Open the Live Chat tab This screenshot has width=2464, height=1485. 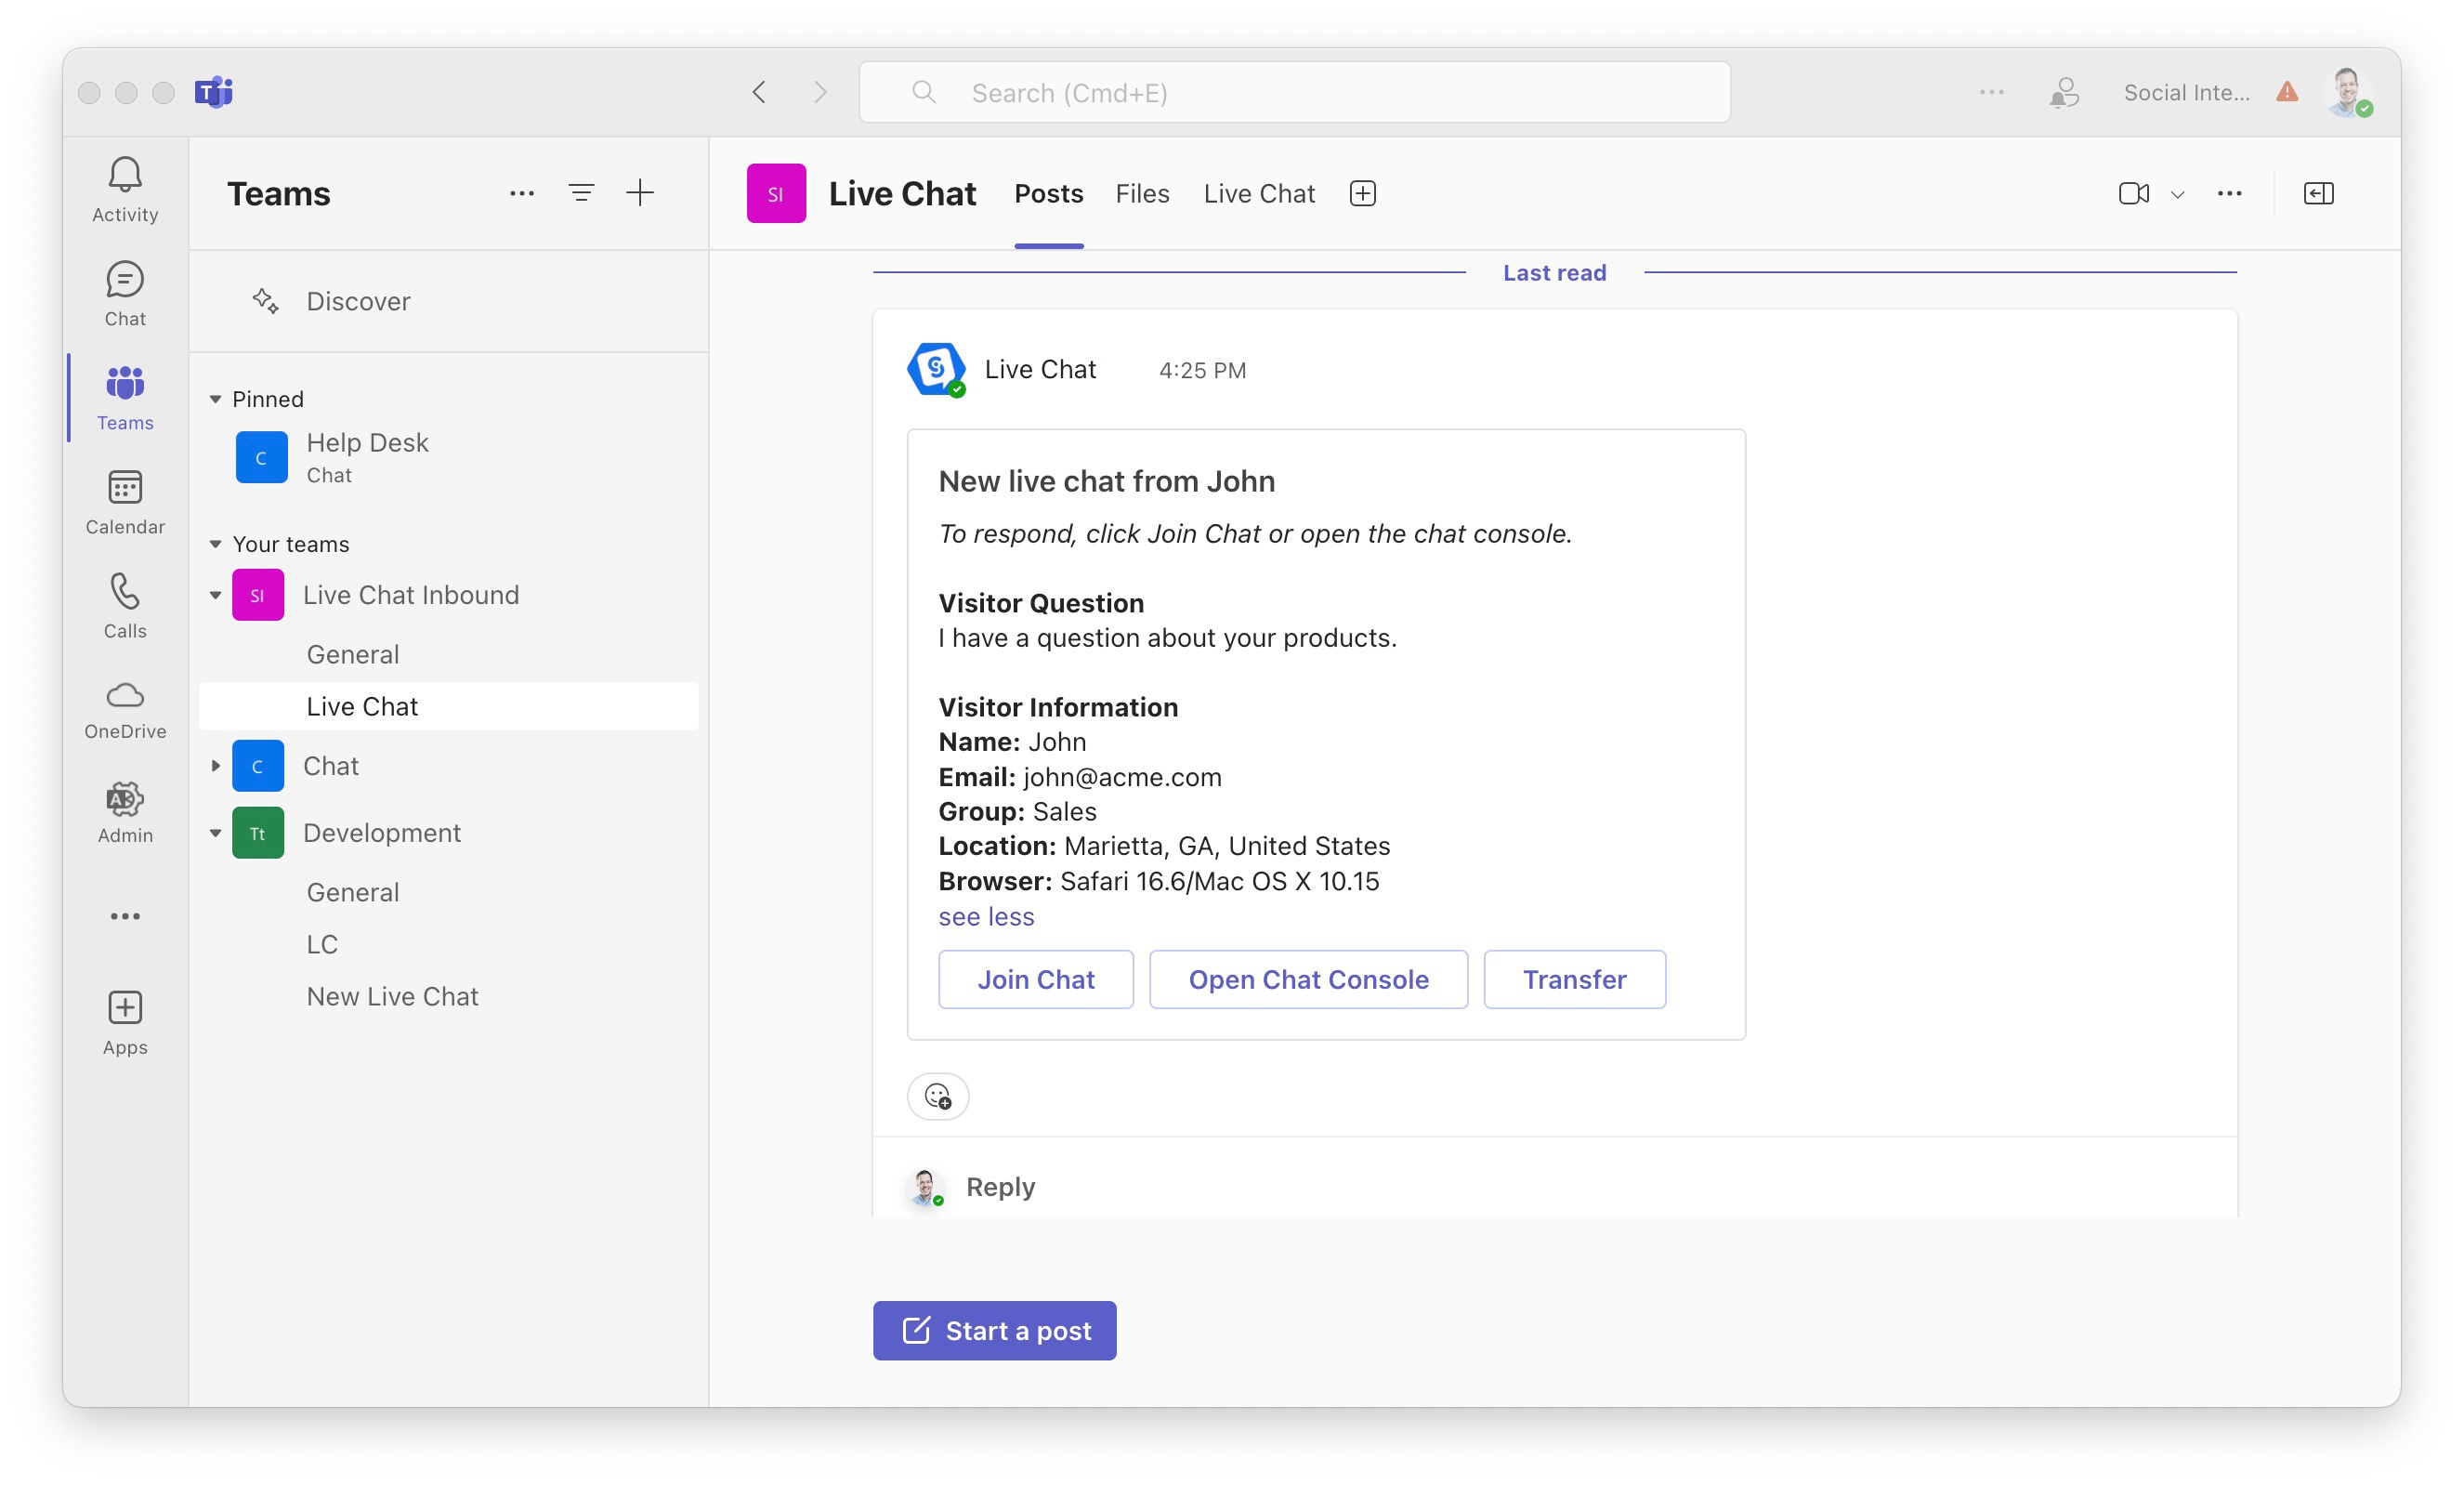point(1259,193)
